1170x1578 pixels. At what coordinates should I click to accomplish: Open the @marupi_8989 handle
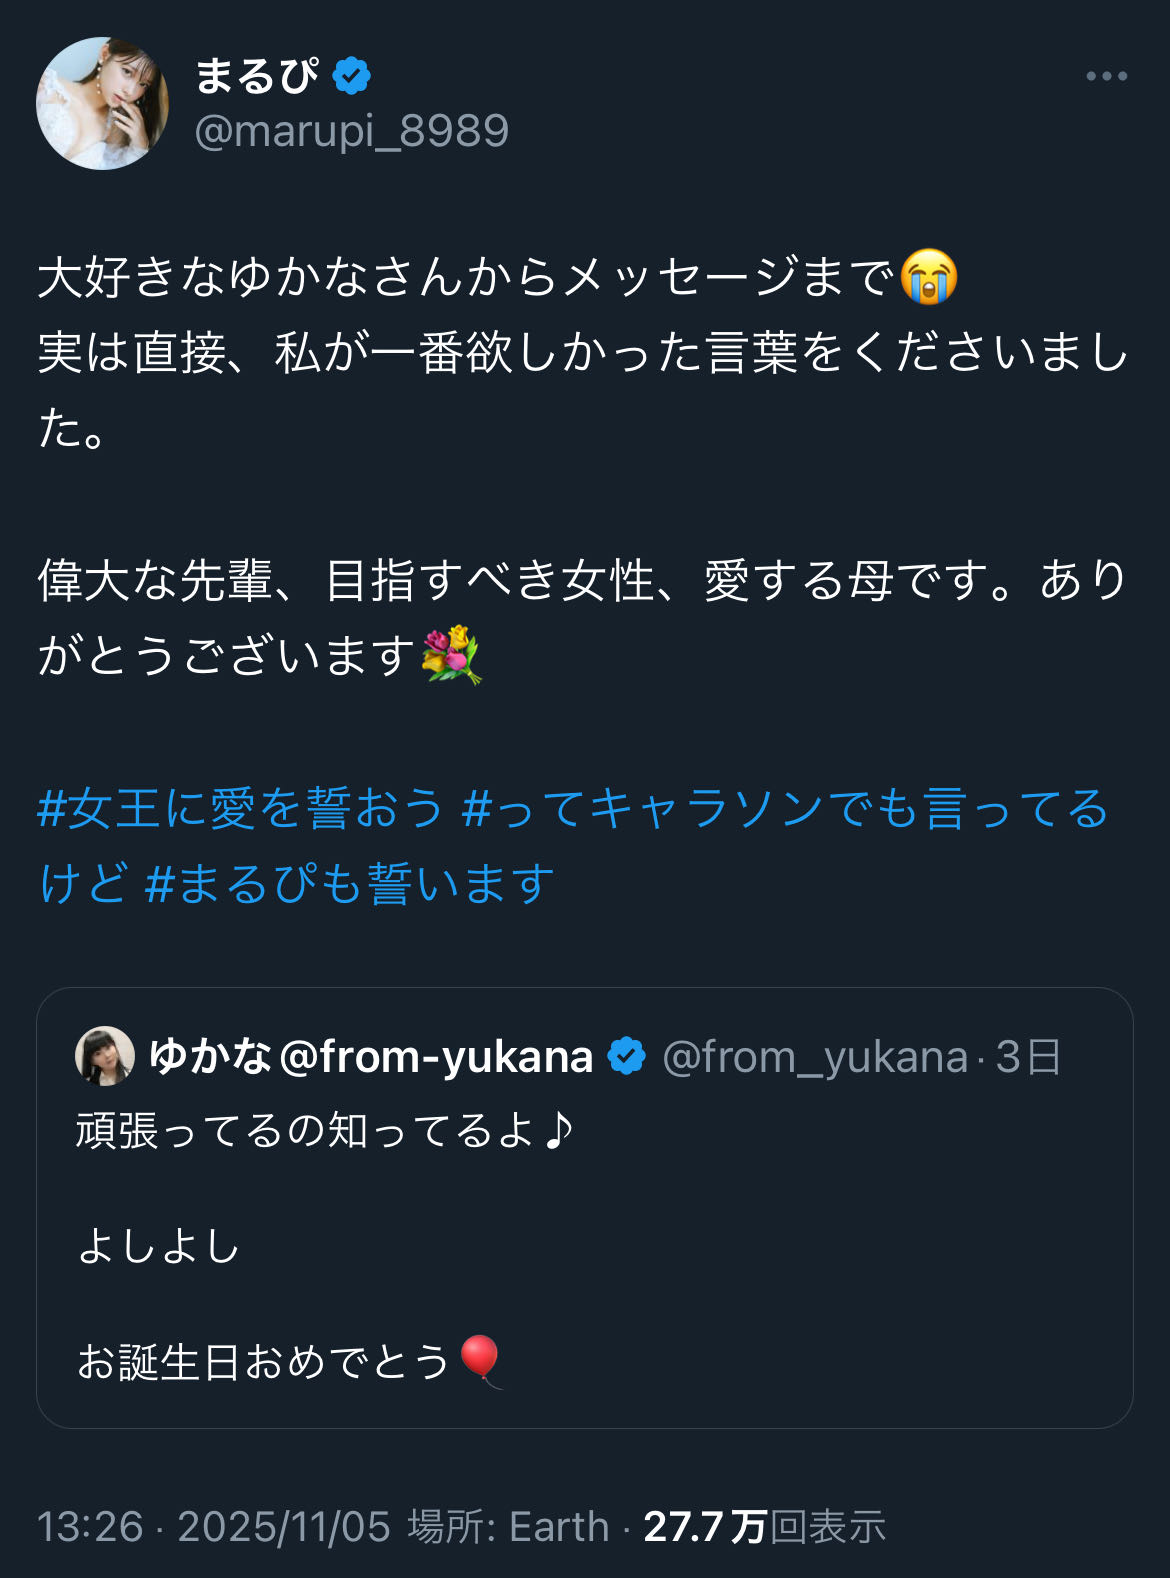pyautogui.click(x=351, y=131)
